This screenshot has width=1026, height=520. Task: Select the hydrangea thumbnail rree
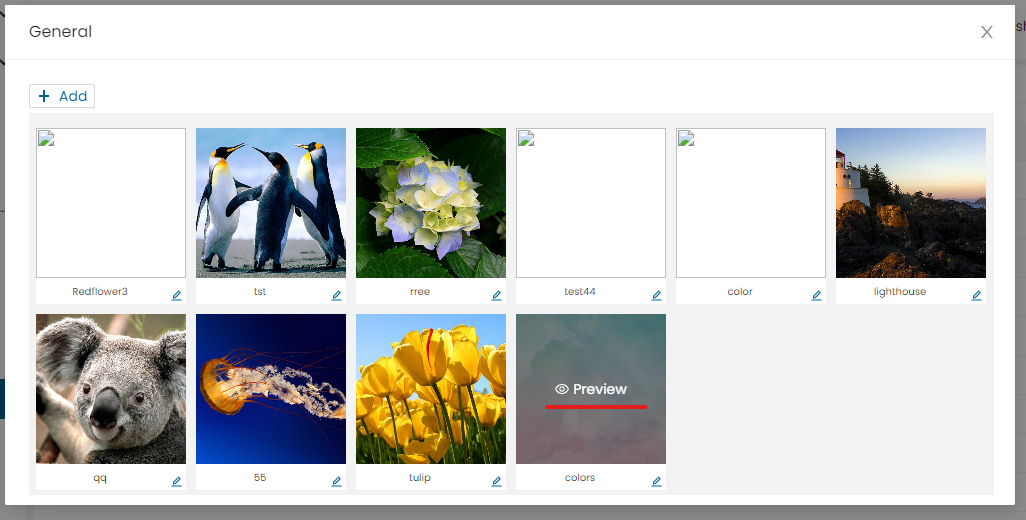[431, 203]
